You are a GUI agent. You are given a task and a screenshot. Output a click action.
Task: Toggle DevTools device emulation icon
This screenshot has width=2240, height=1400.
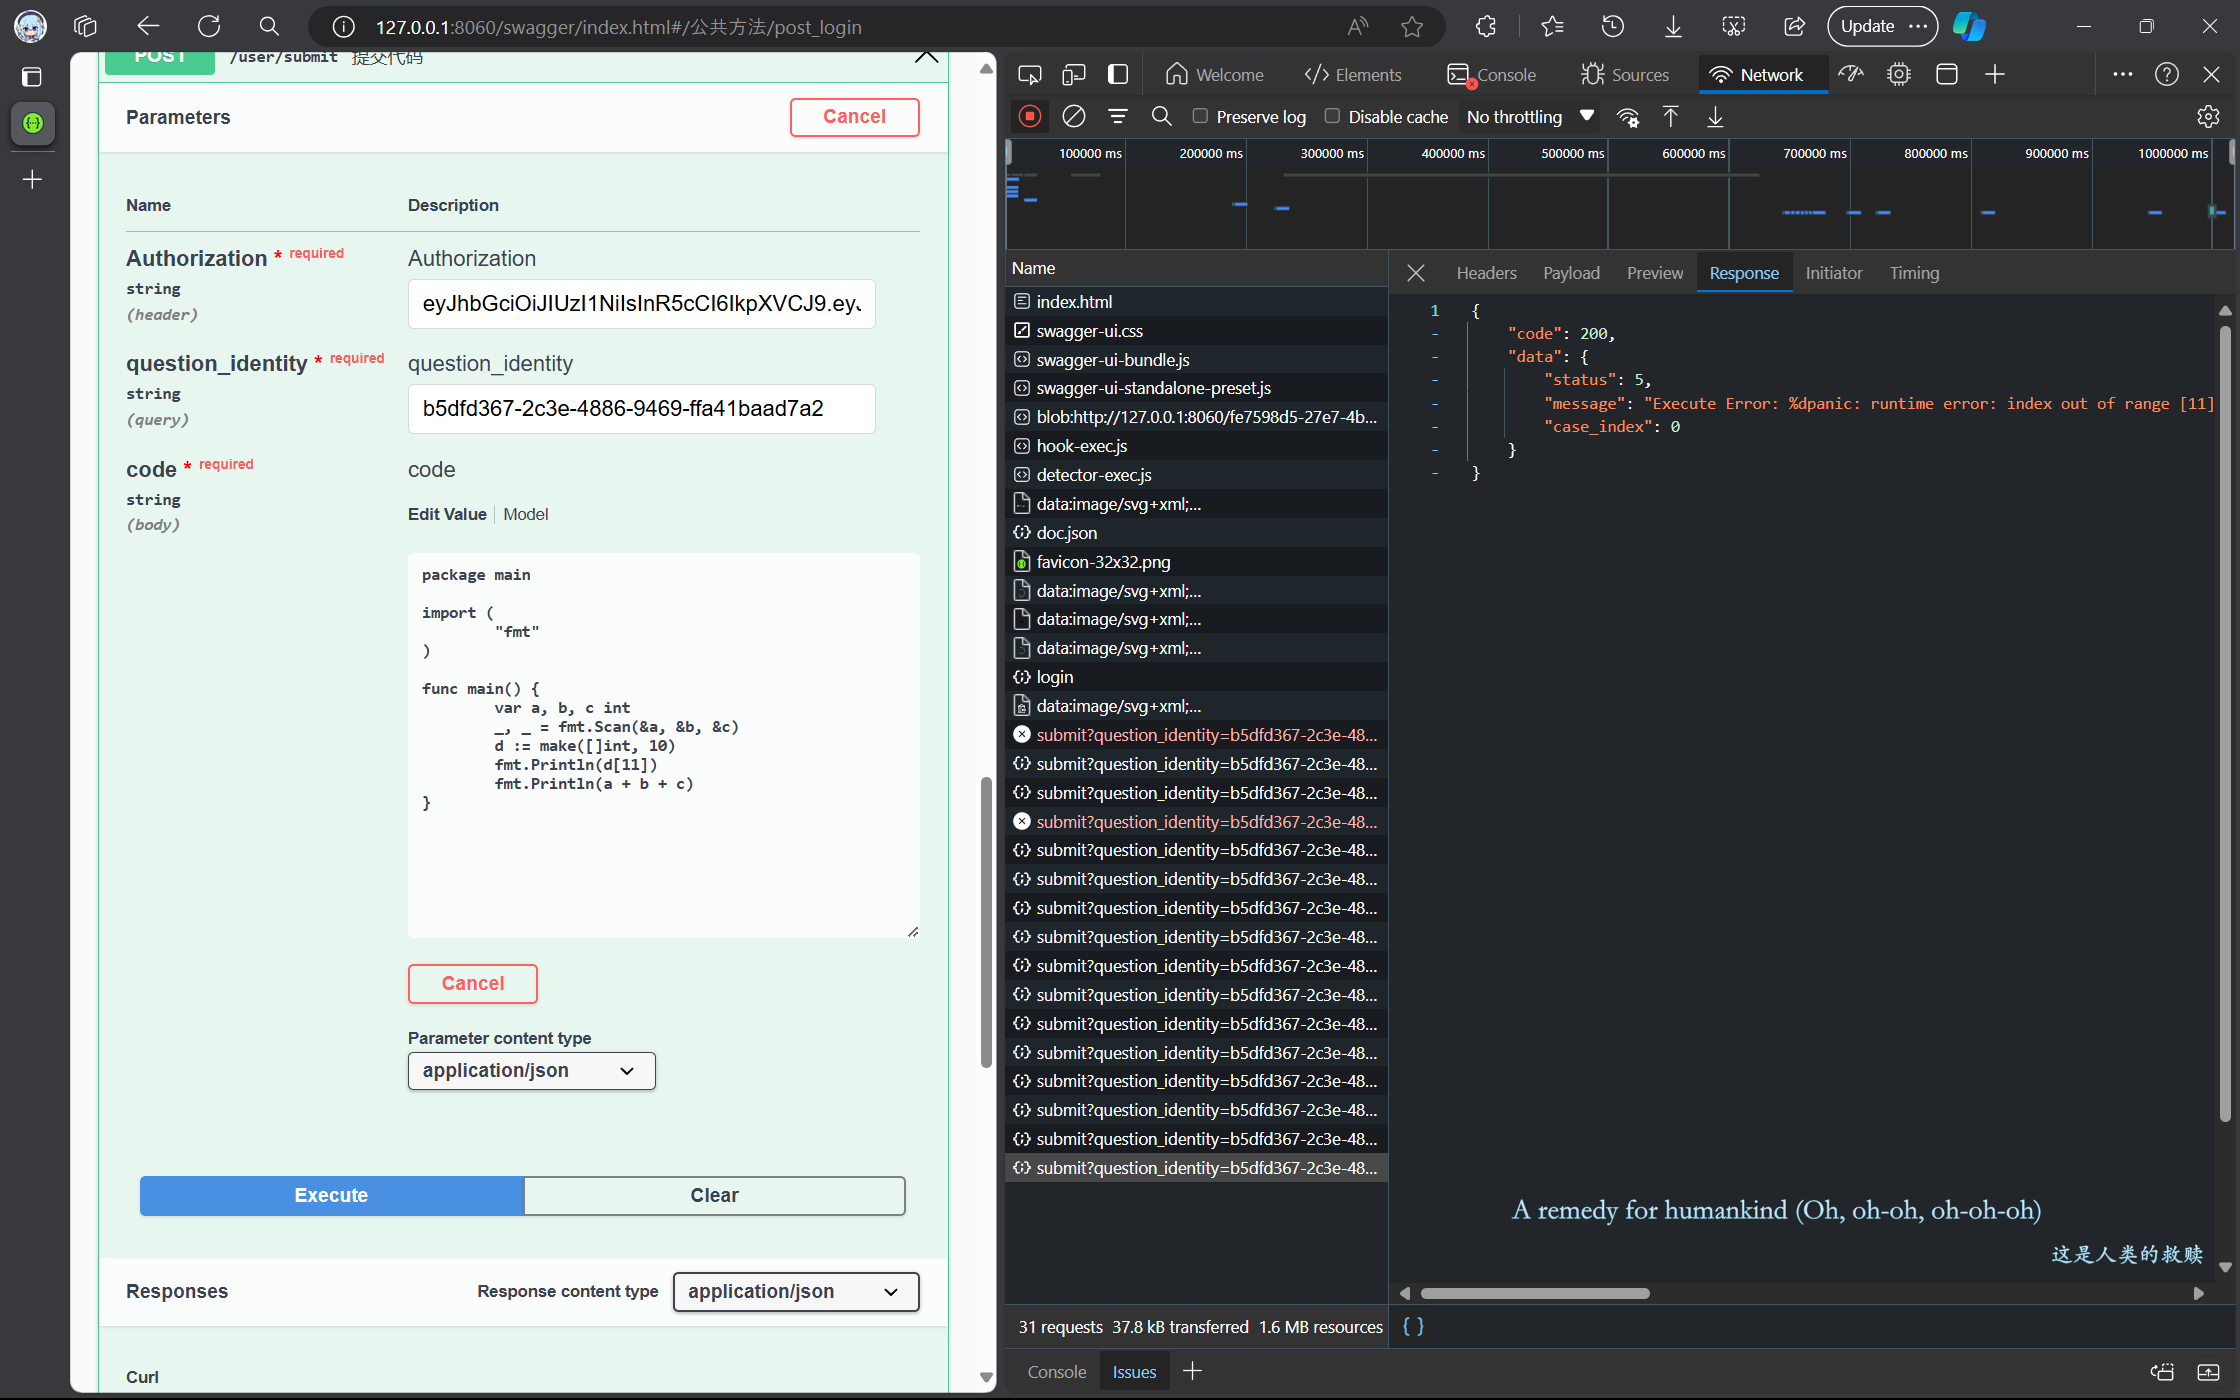1074,75
